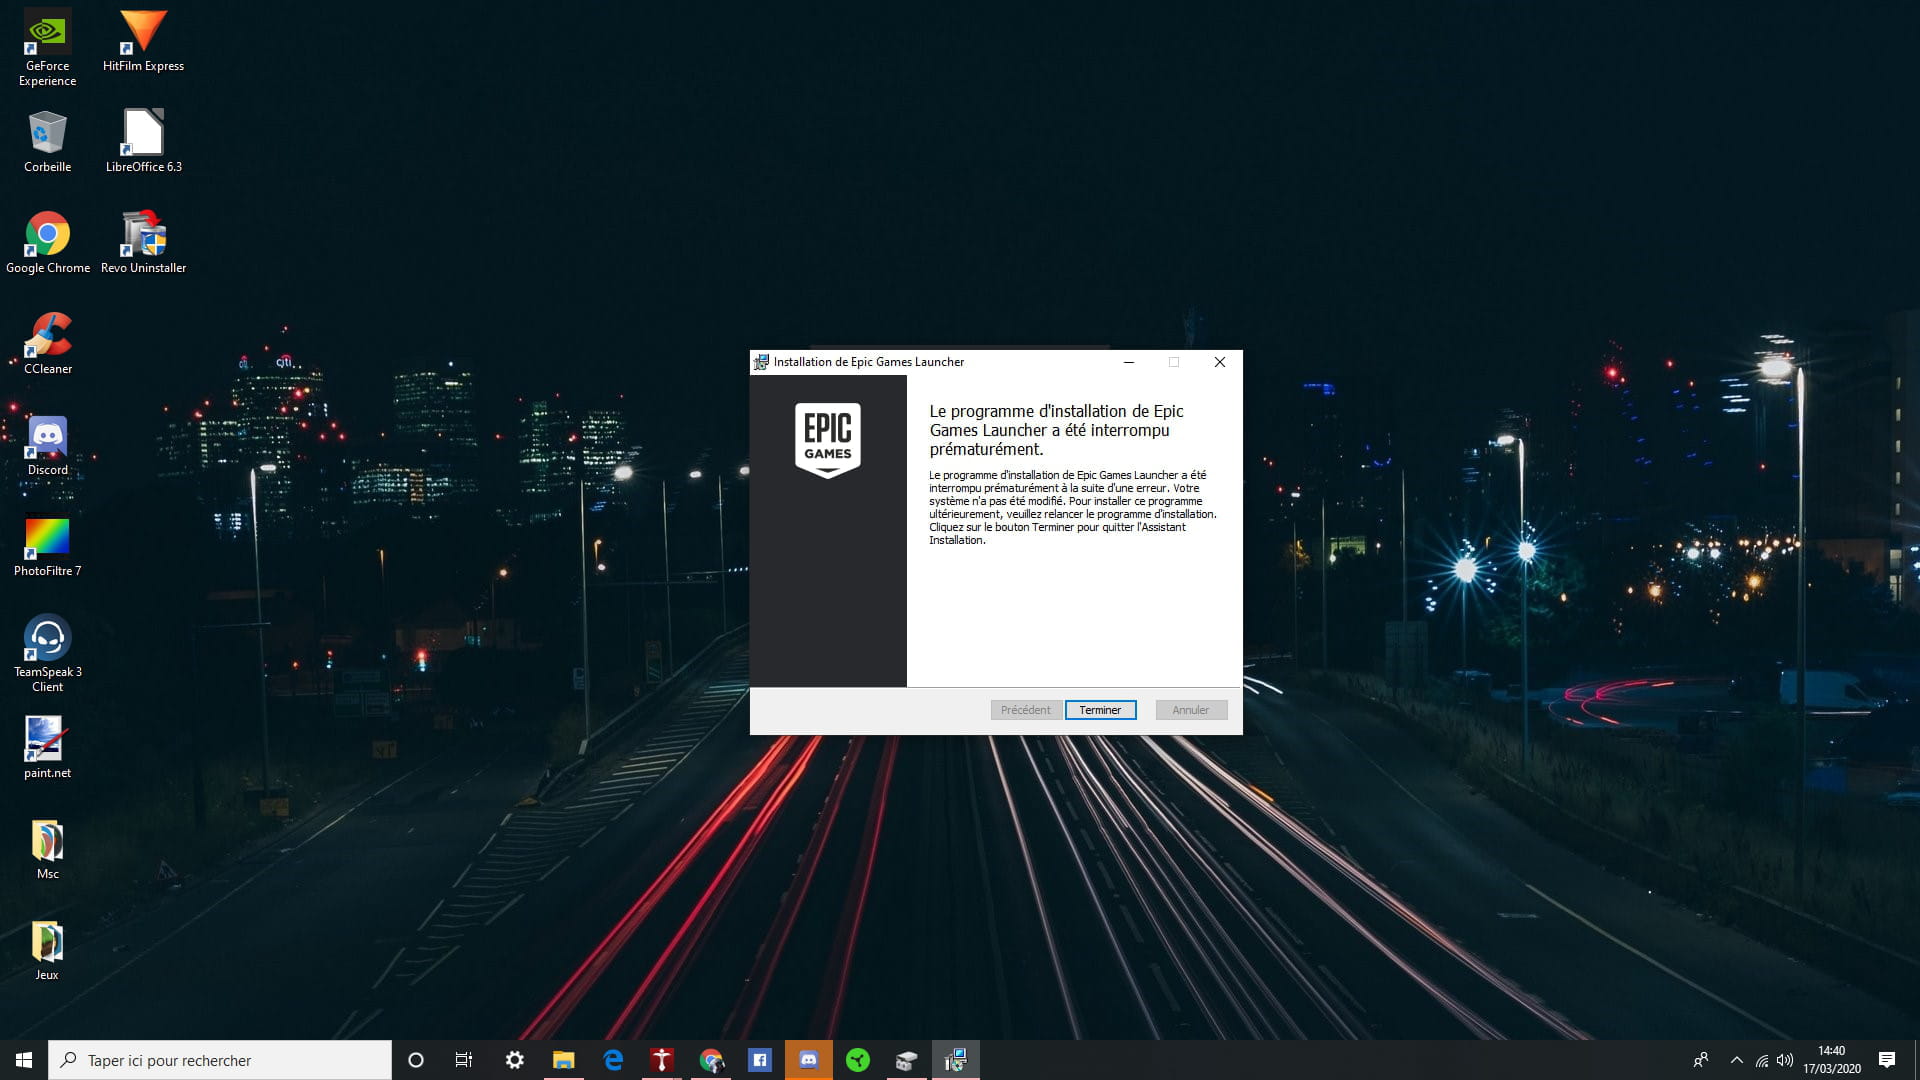Image resolution: width=1920 pixels, height=1080 pixels.
Task: Select the PhotoFiltre 7 desktop icon
Action: click(47, 546)
